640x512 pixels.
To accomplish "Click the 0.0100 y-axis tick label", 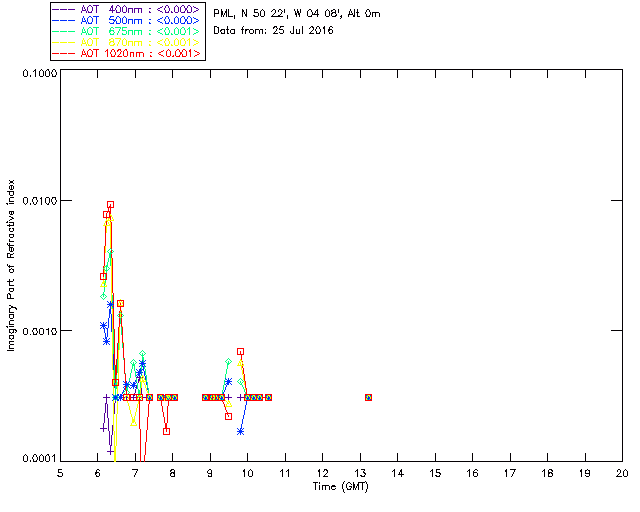I will click(40, 201).
